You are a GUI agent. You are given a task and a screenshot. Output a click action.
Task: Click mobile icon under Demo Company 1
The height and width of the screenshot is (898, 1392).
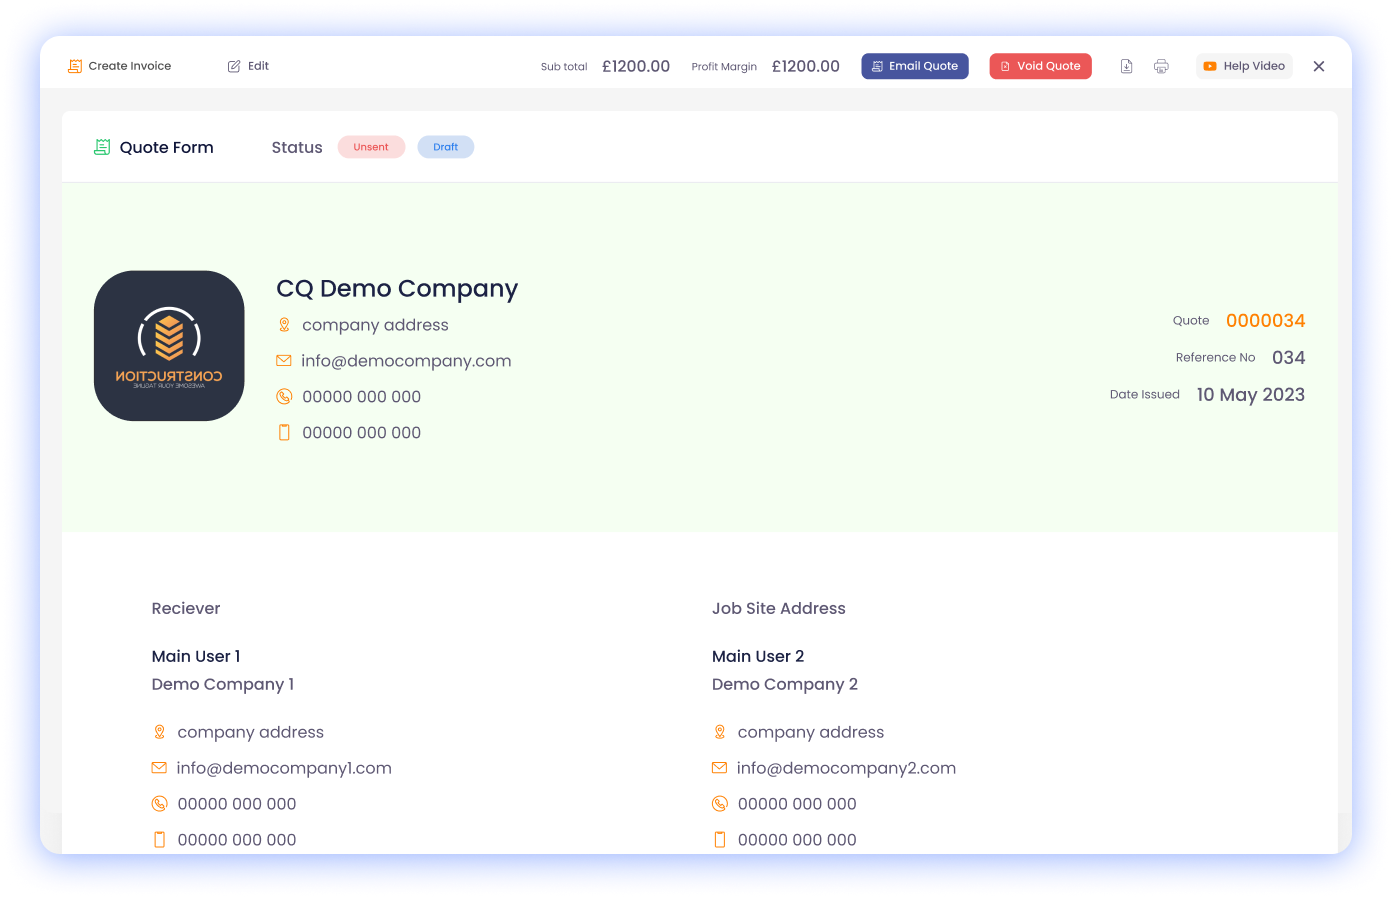(x=159, y=840)
